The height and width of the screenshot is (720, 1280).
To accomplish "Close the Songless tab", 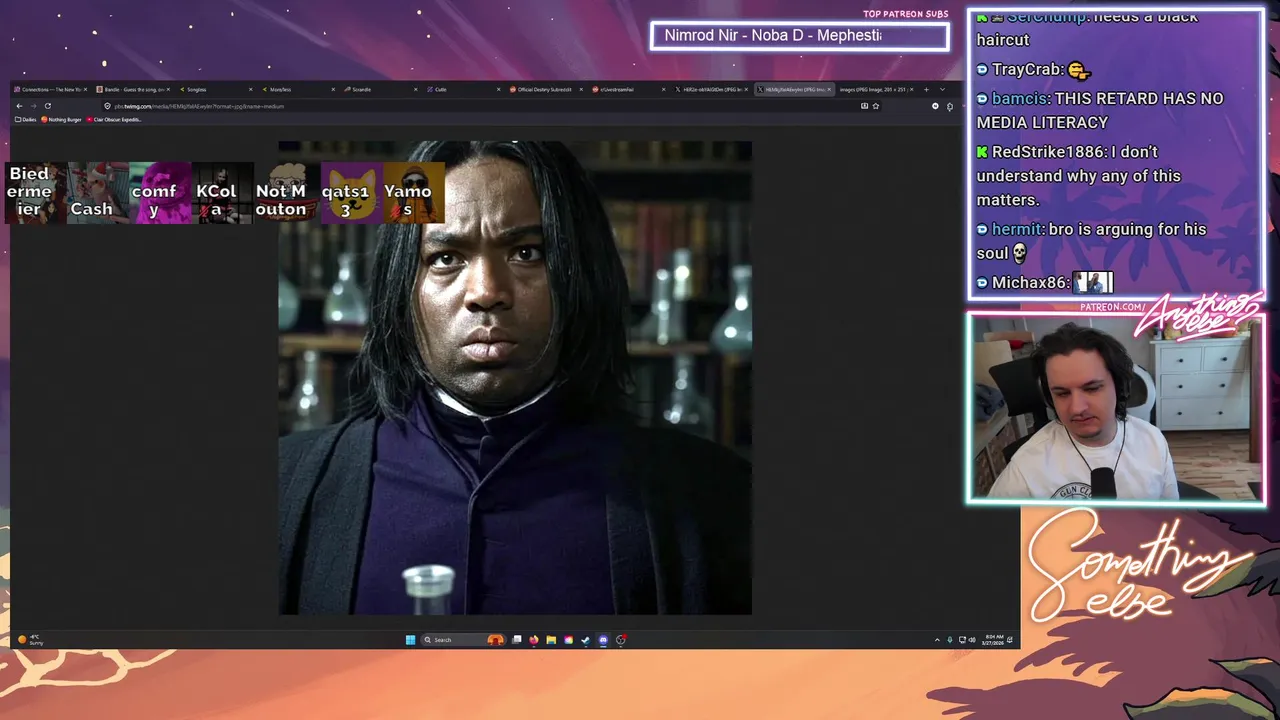I will (x=250, y=89).
